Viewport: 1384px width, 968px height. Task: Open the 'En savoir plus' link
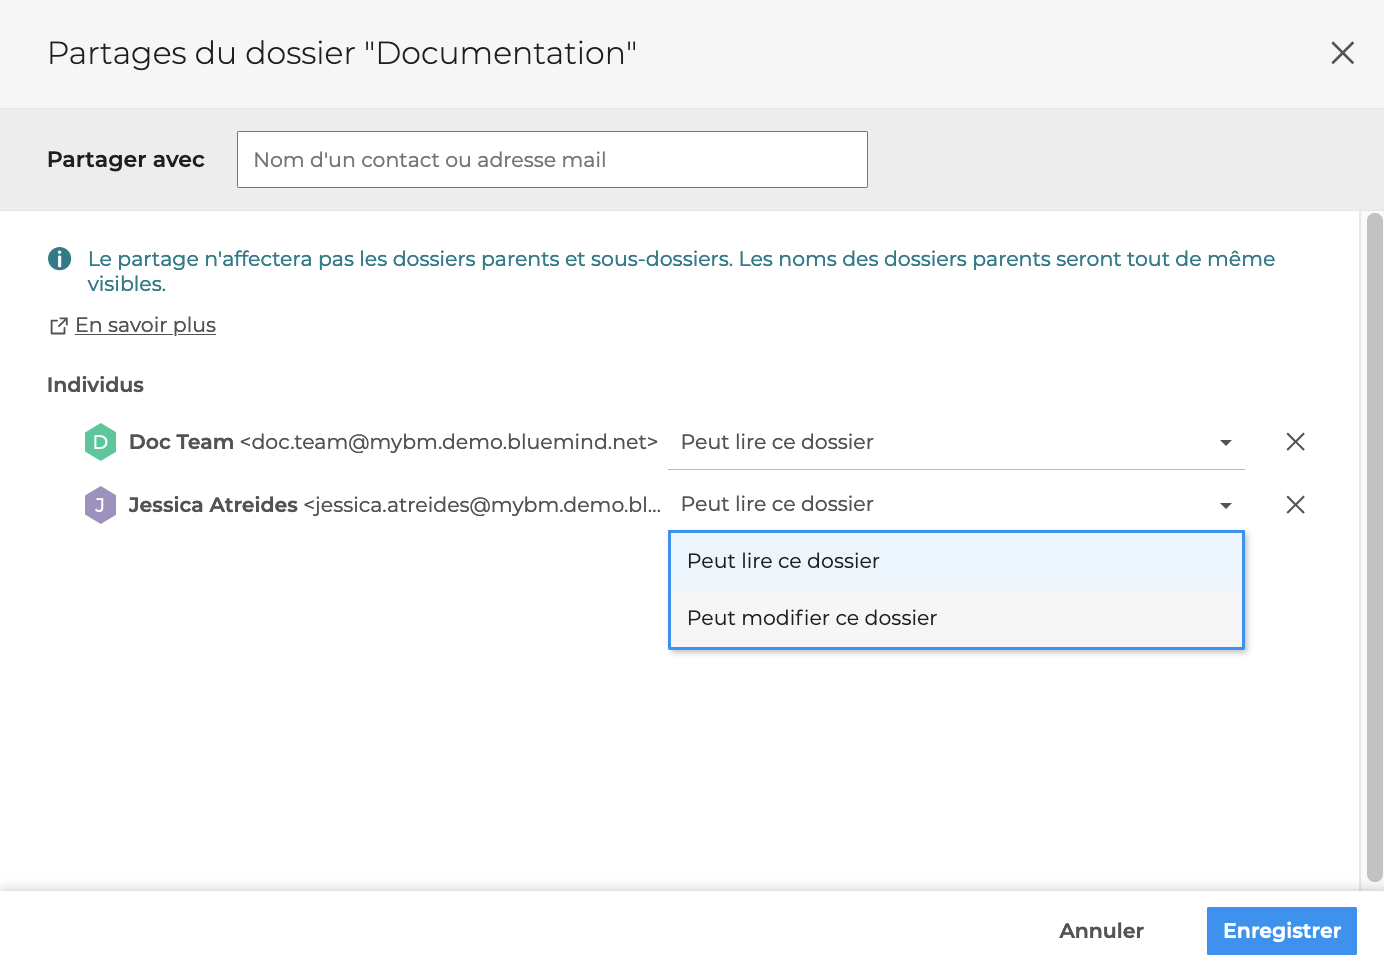click(x=145, y=325)
